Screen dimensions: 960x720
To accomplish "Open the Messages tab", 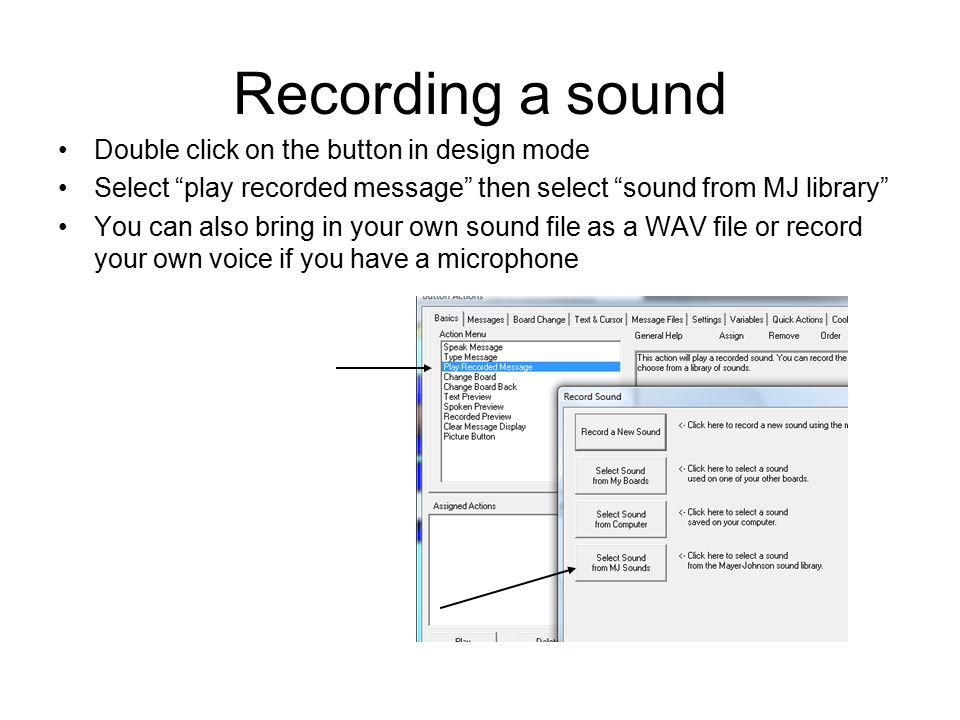I will click(486, 320).
